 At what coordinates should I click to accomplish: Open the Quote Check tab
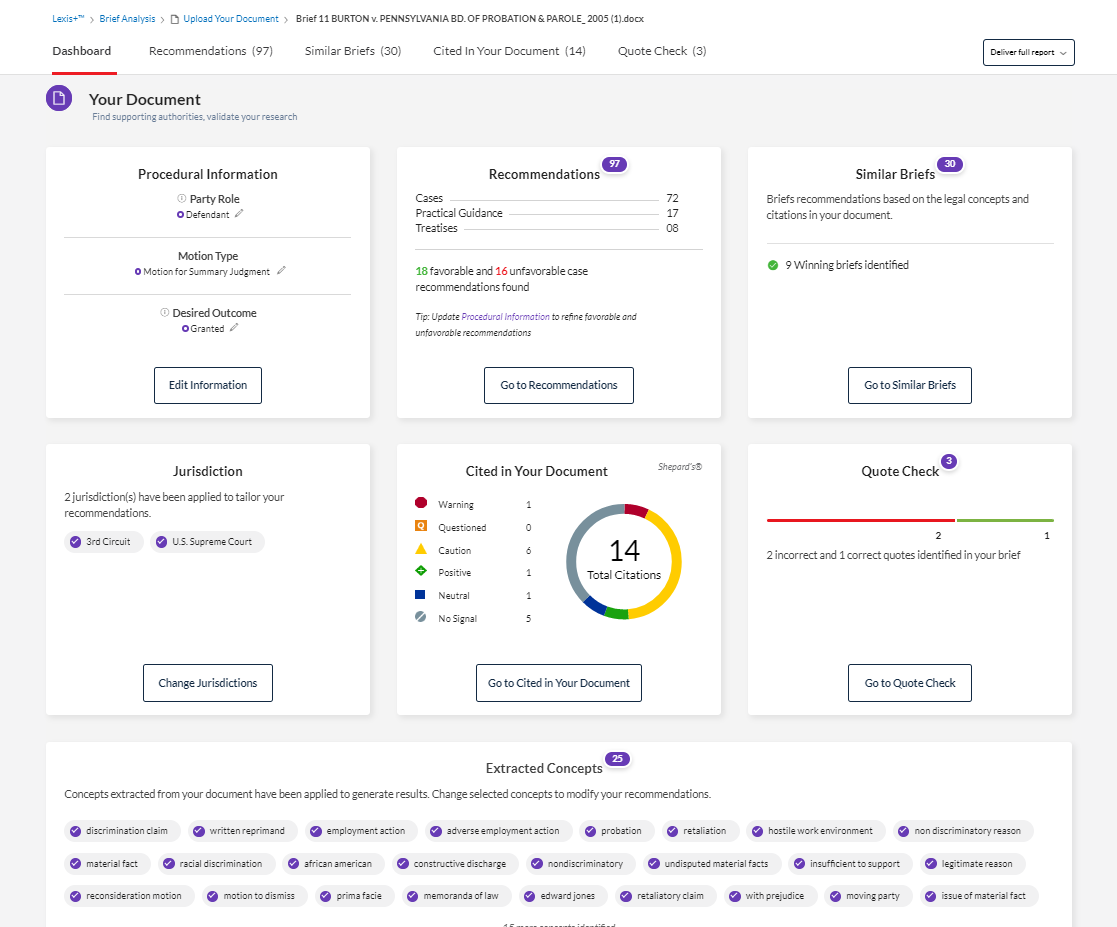pos(662,51)
